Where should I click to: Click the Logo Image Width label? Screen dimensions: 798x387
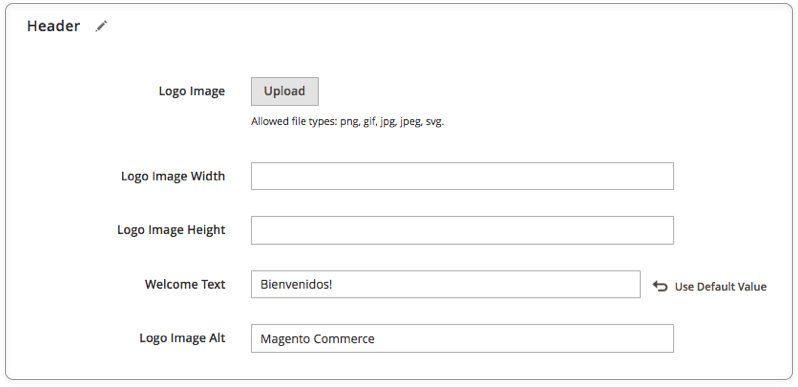click(x=173, y=176)
